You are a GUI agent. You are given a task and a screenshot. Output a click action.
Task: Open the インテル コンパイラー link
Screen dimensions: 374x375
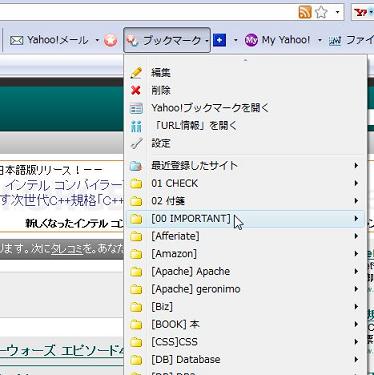coord(64,186)
